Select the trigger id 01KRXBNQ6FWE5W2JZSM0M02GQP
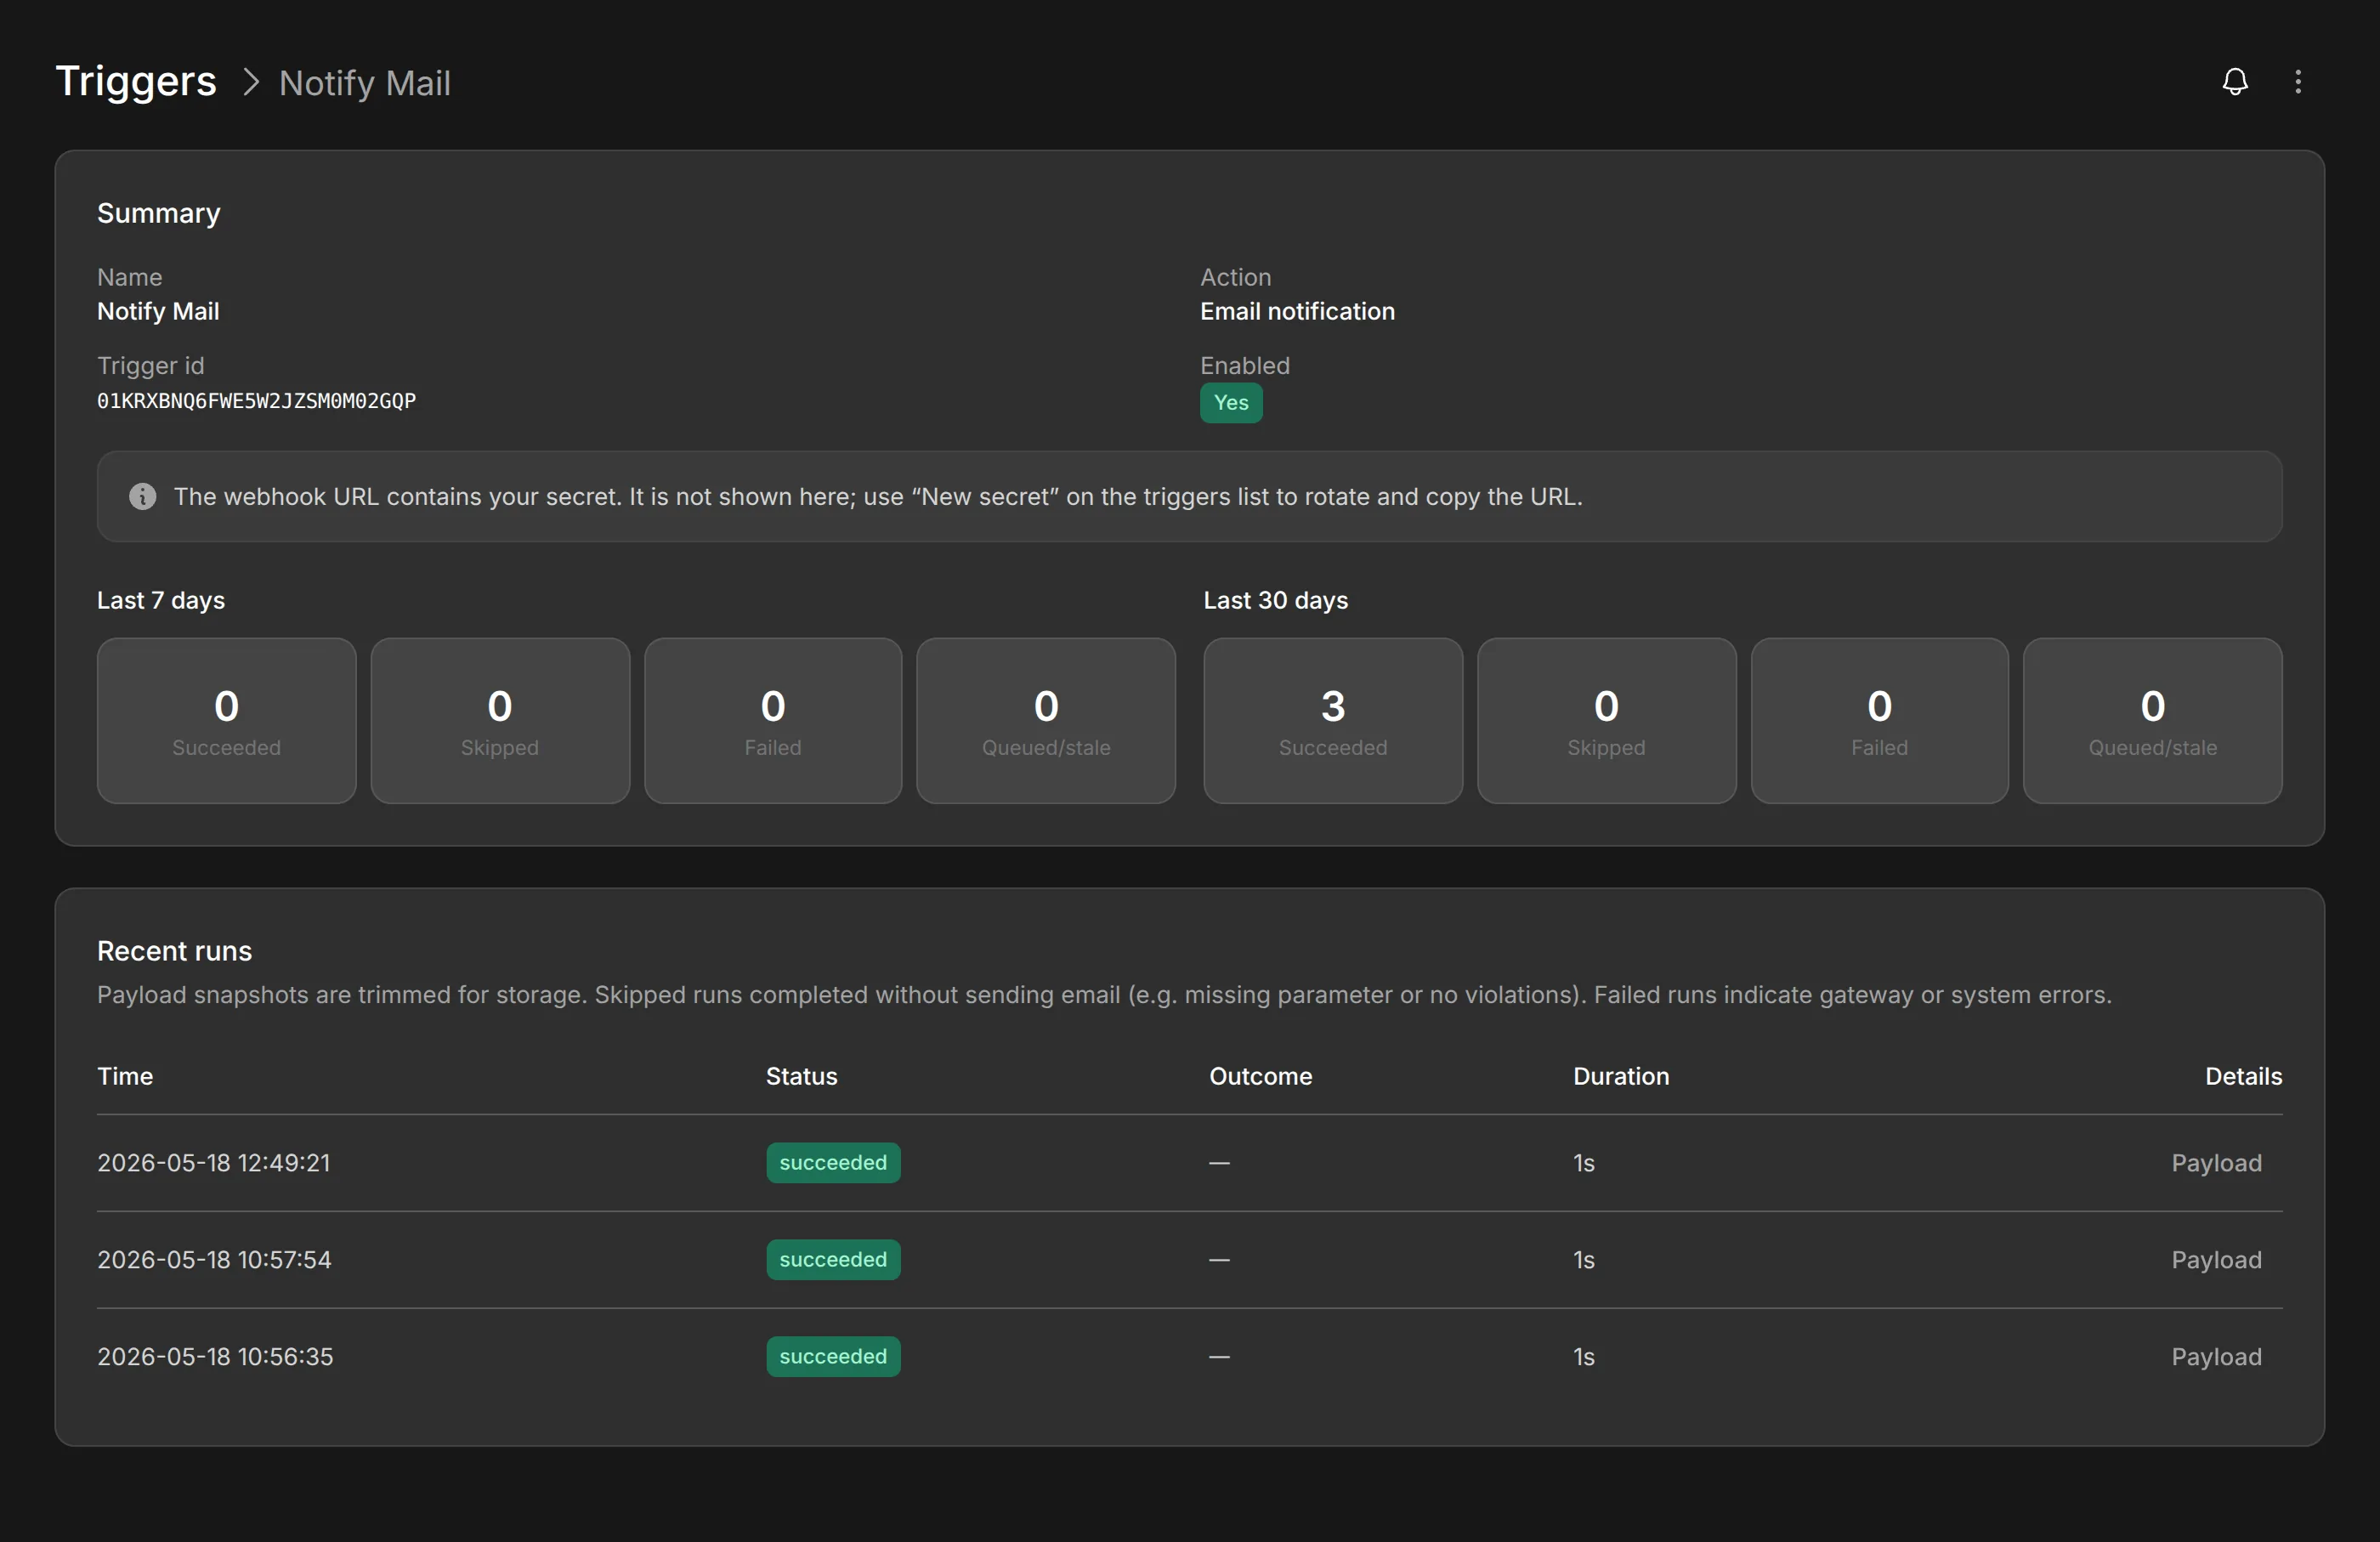The width and height of the screenshot is (2380, 1542). (x=256, y=401)
